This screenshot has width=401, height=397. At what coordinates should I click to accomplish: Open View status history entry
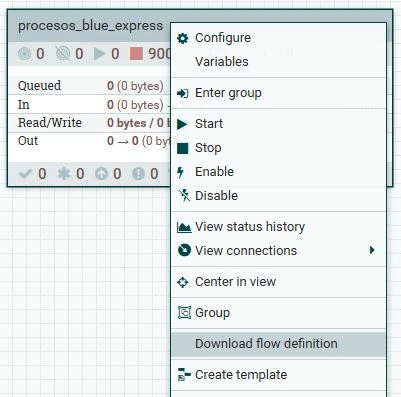click(x=279, y=227)
